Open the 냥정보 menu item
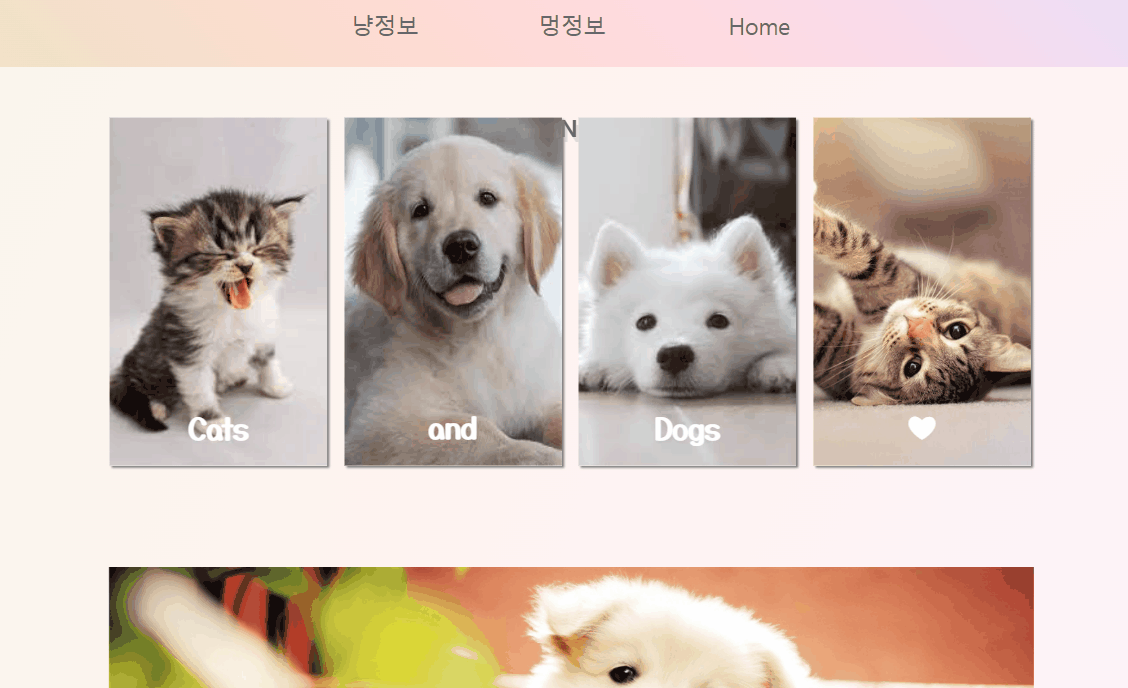This screenshot has width=1128, height=688. [x=386, y=26]
